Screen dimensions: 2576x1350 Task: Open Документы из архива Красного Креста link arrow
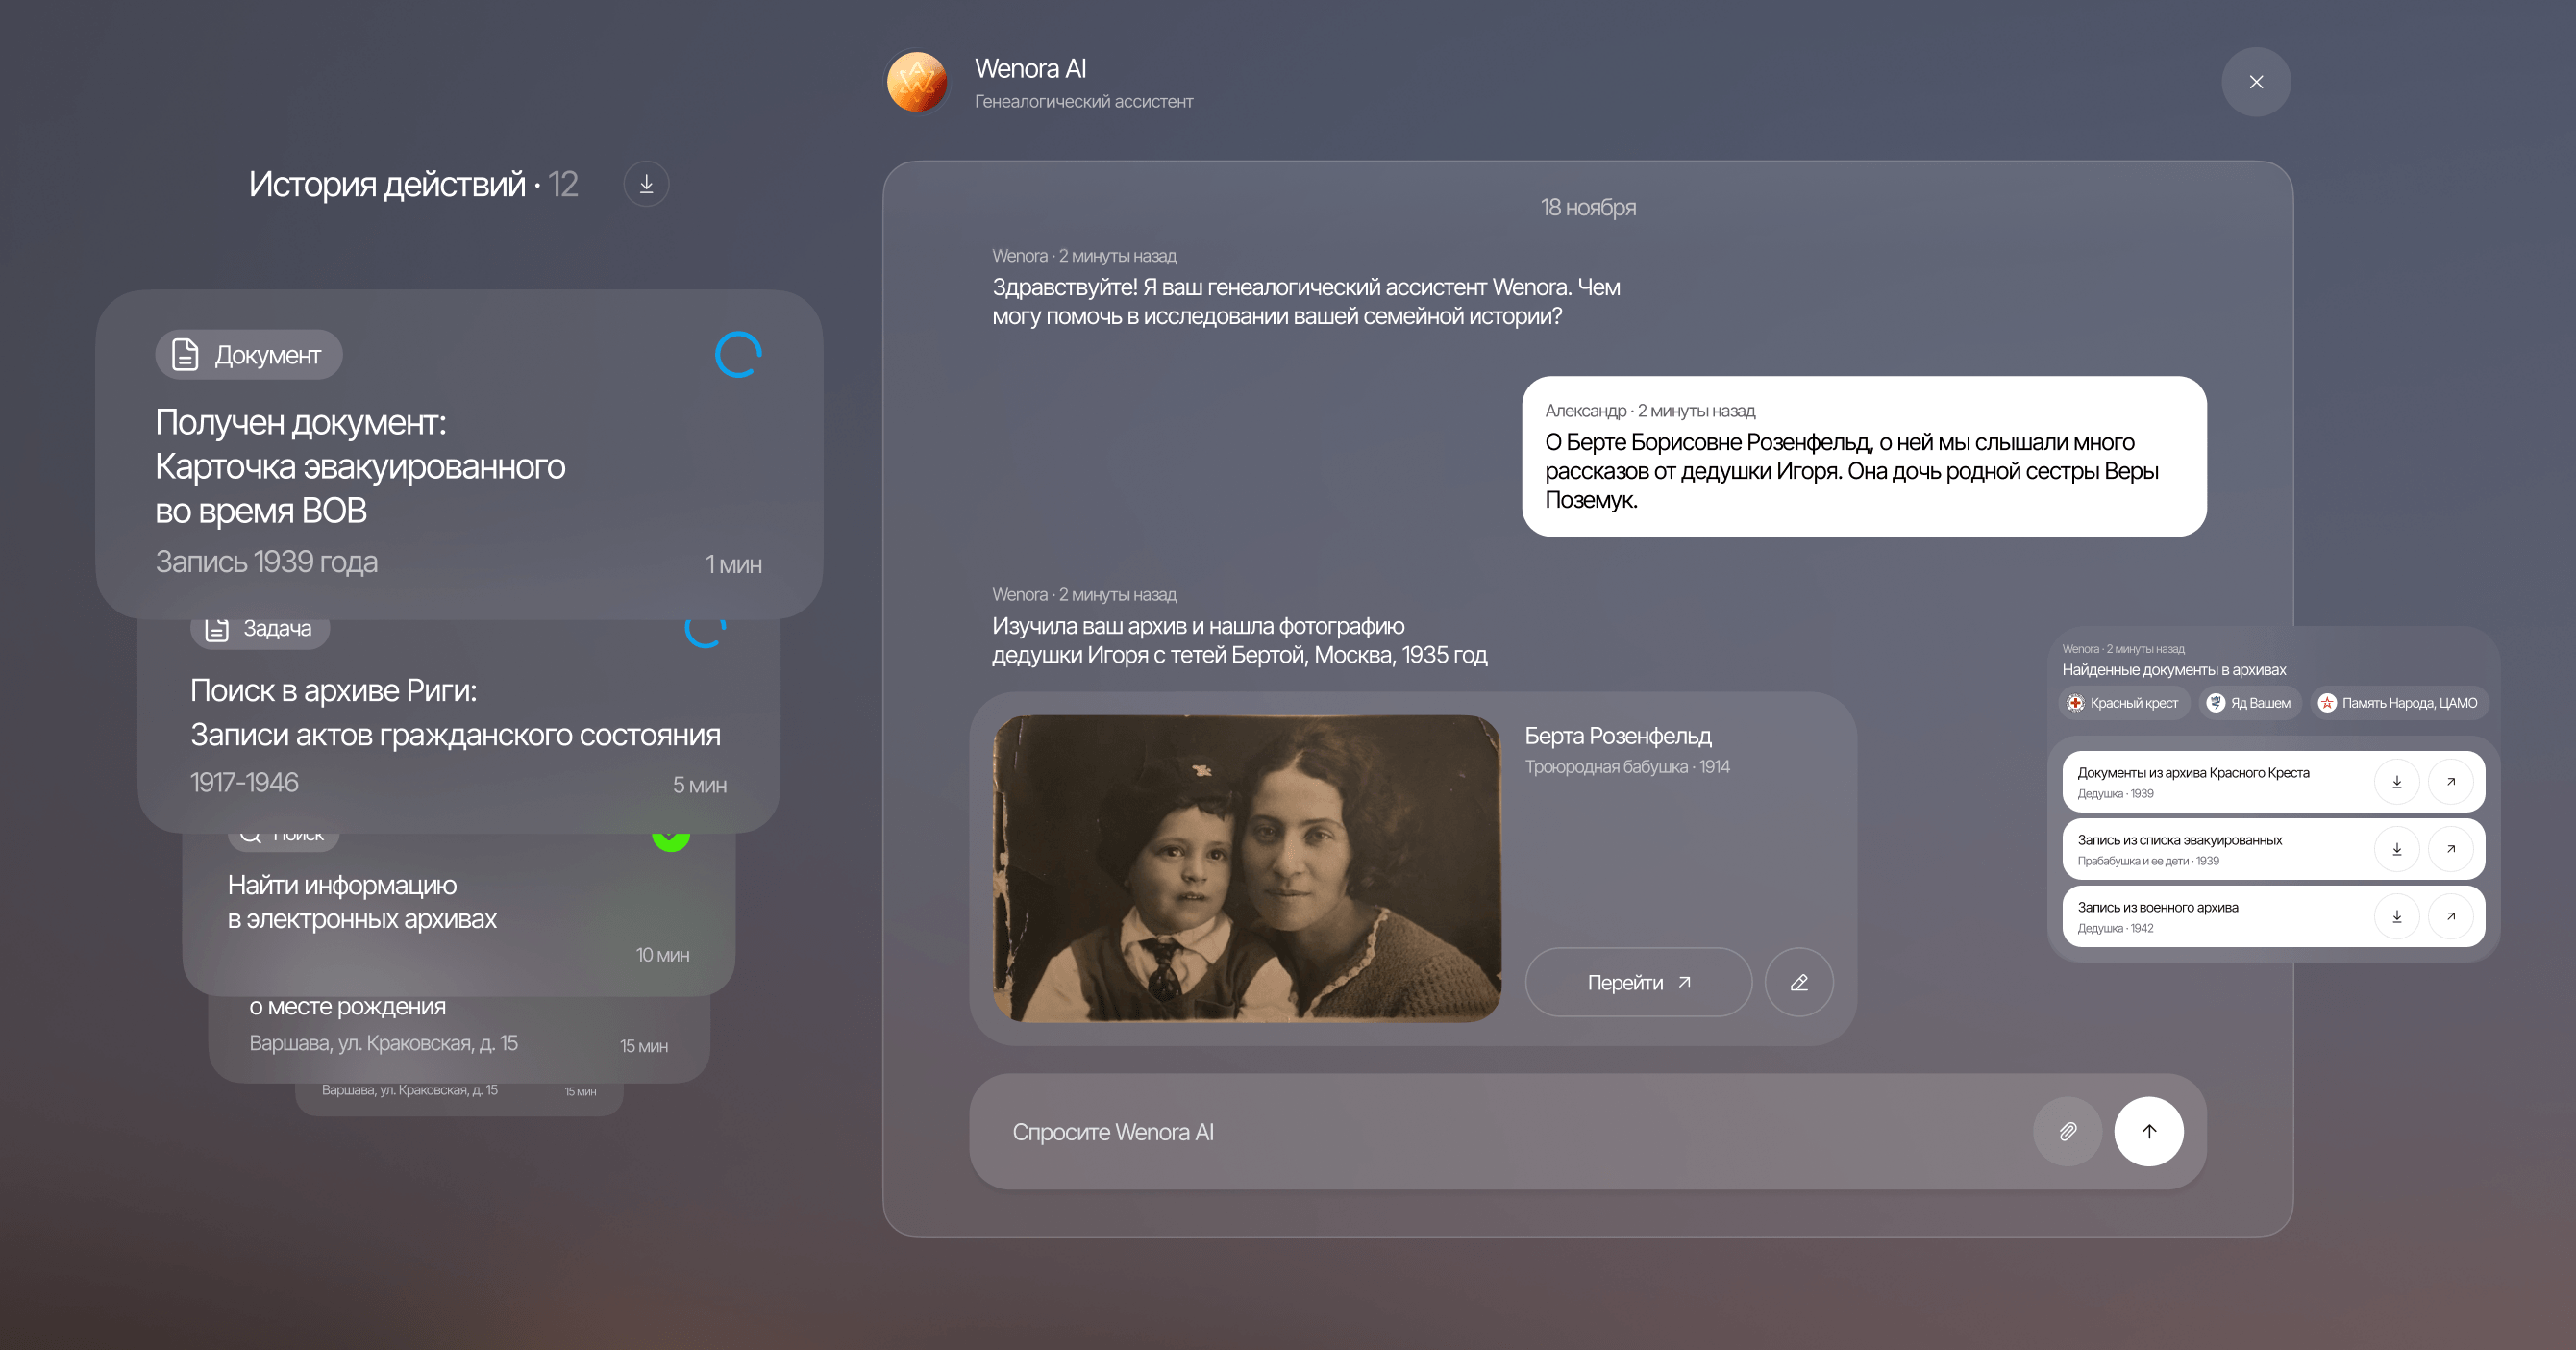click(x=2450, y=782)
